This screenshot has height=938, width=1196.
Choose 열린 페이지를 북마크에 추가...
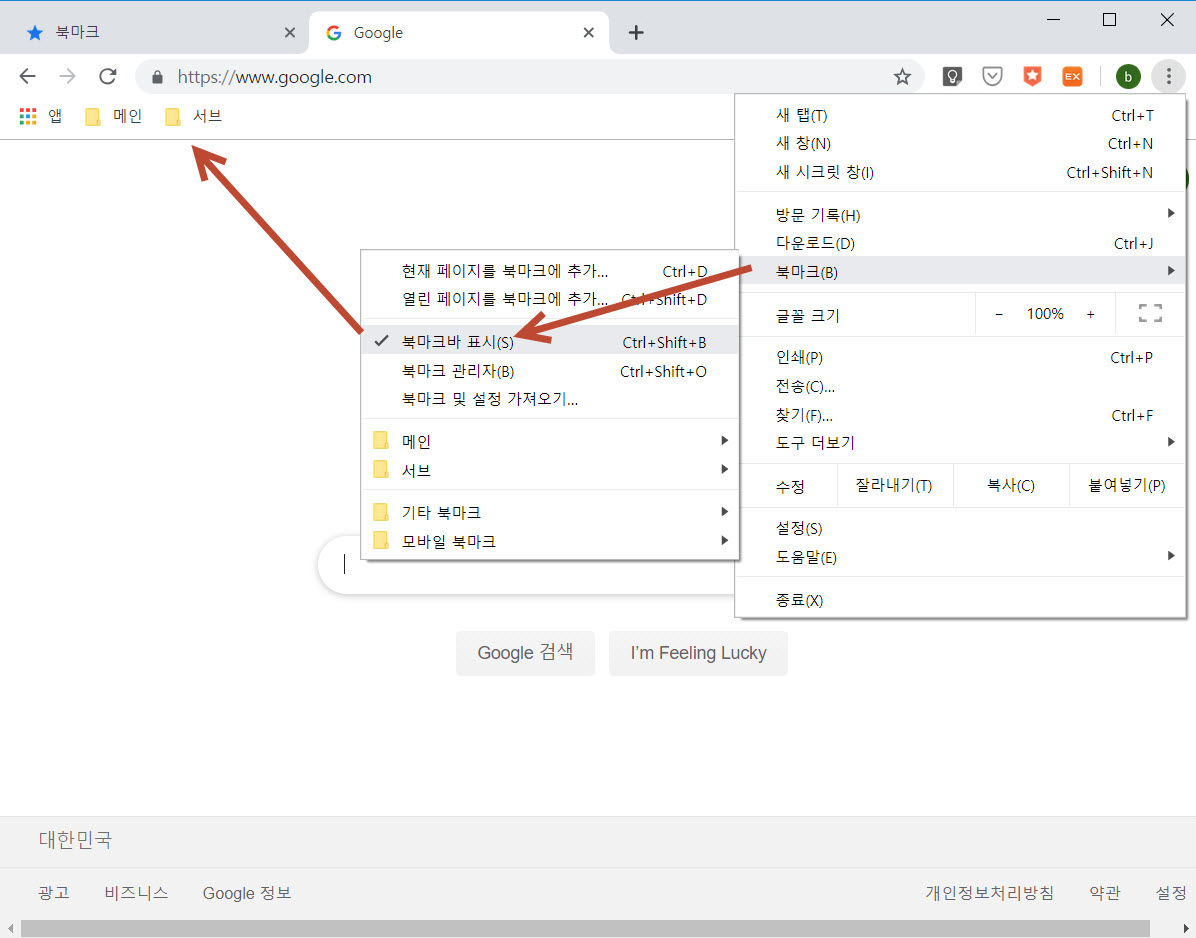[x=549, y=299]
